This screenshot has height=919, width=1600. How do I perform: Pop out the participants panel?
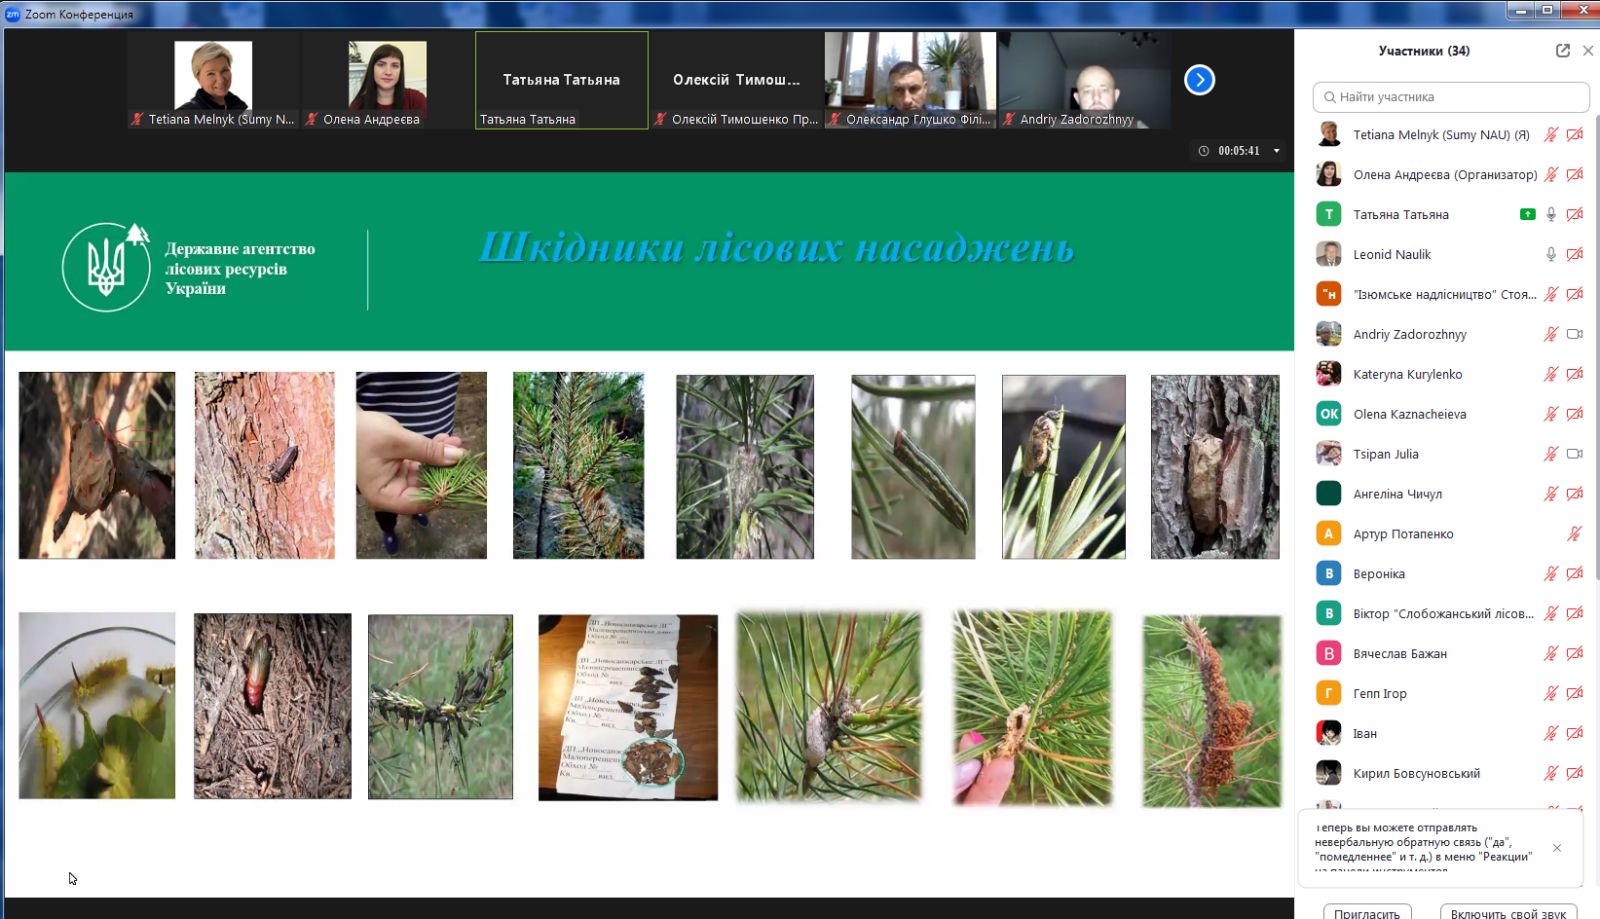[x=1562, y=51]
